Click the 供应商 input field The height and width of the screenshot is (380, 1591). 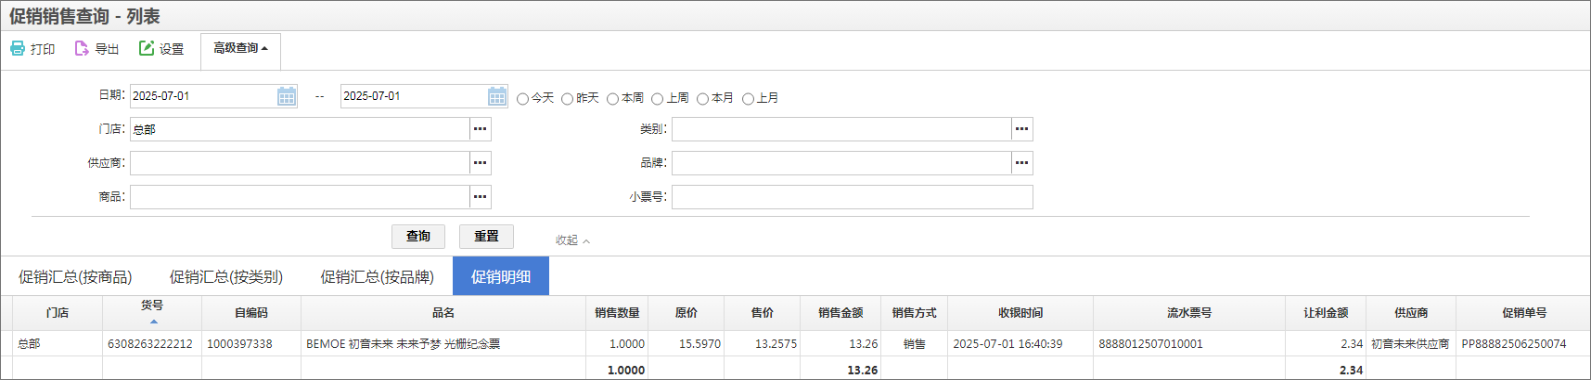coord(300,163)
